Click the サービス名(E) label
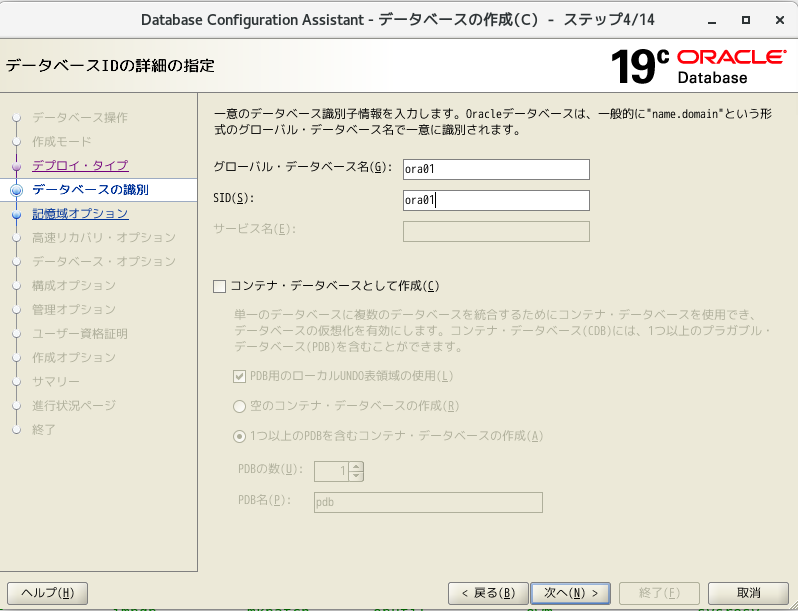The image size is (798, 611). coord(254,229)
